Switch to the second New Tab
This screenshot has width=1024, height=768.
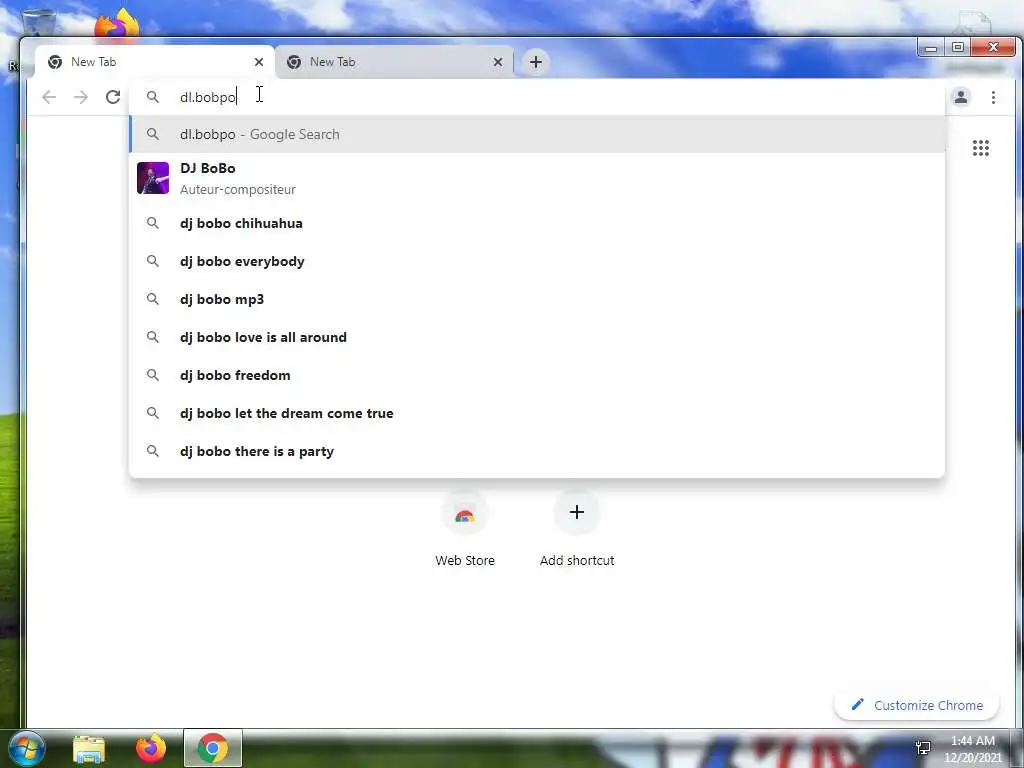[394, 62]
